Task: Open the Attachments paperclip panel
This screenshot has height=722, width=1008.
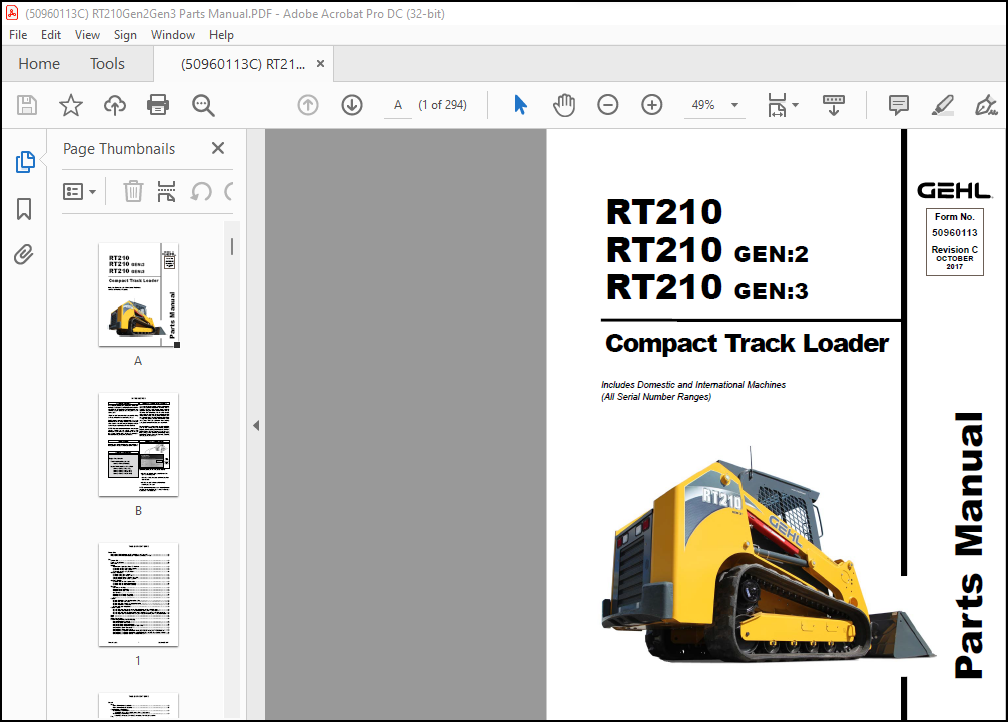Action: (x=24, y=255)
